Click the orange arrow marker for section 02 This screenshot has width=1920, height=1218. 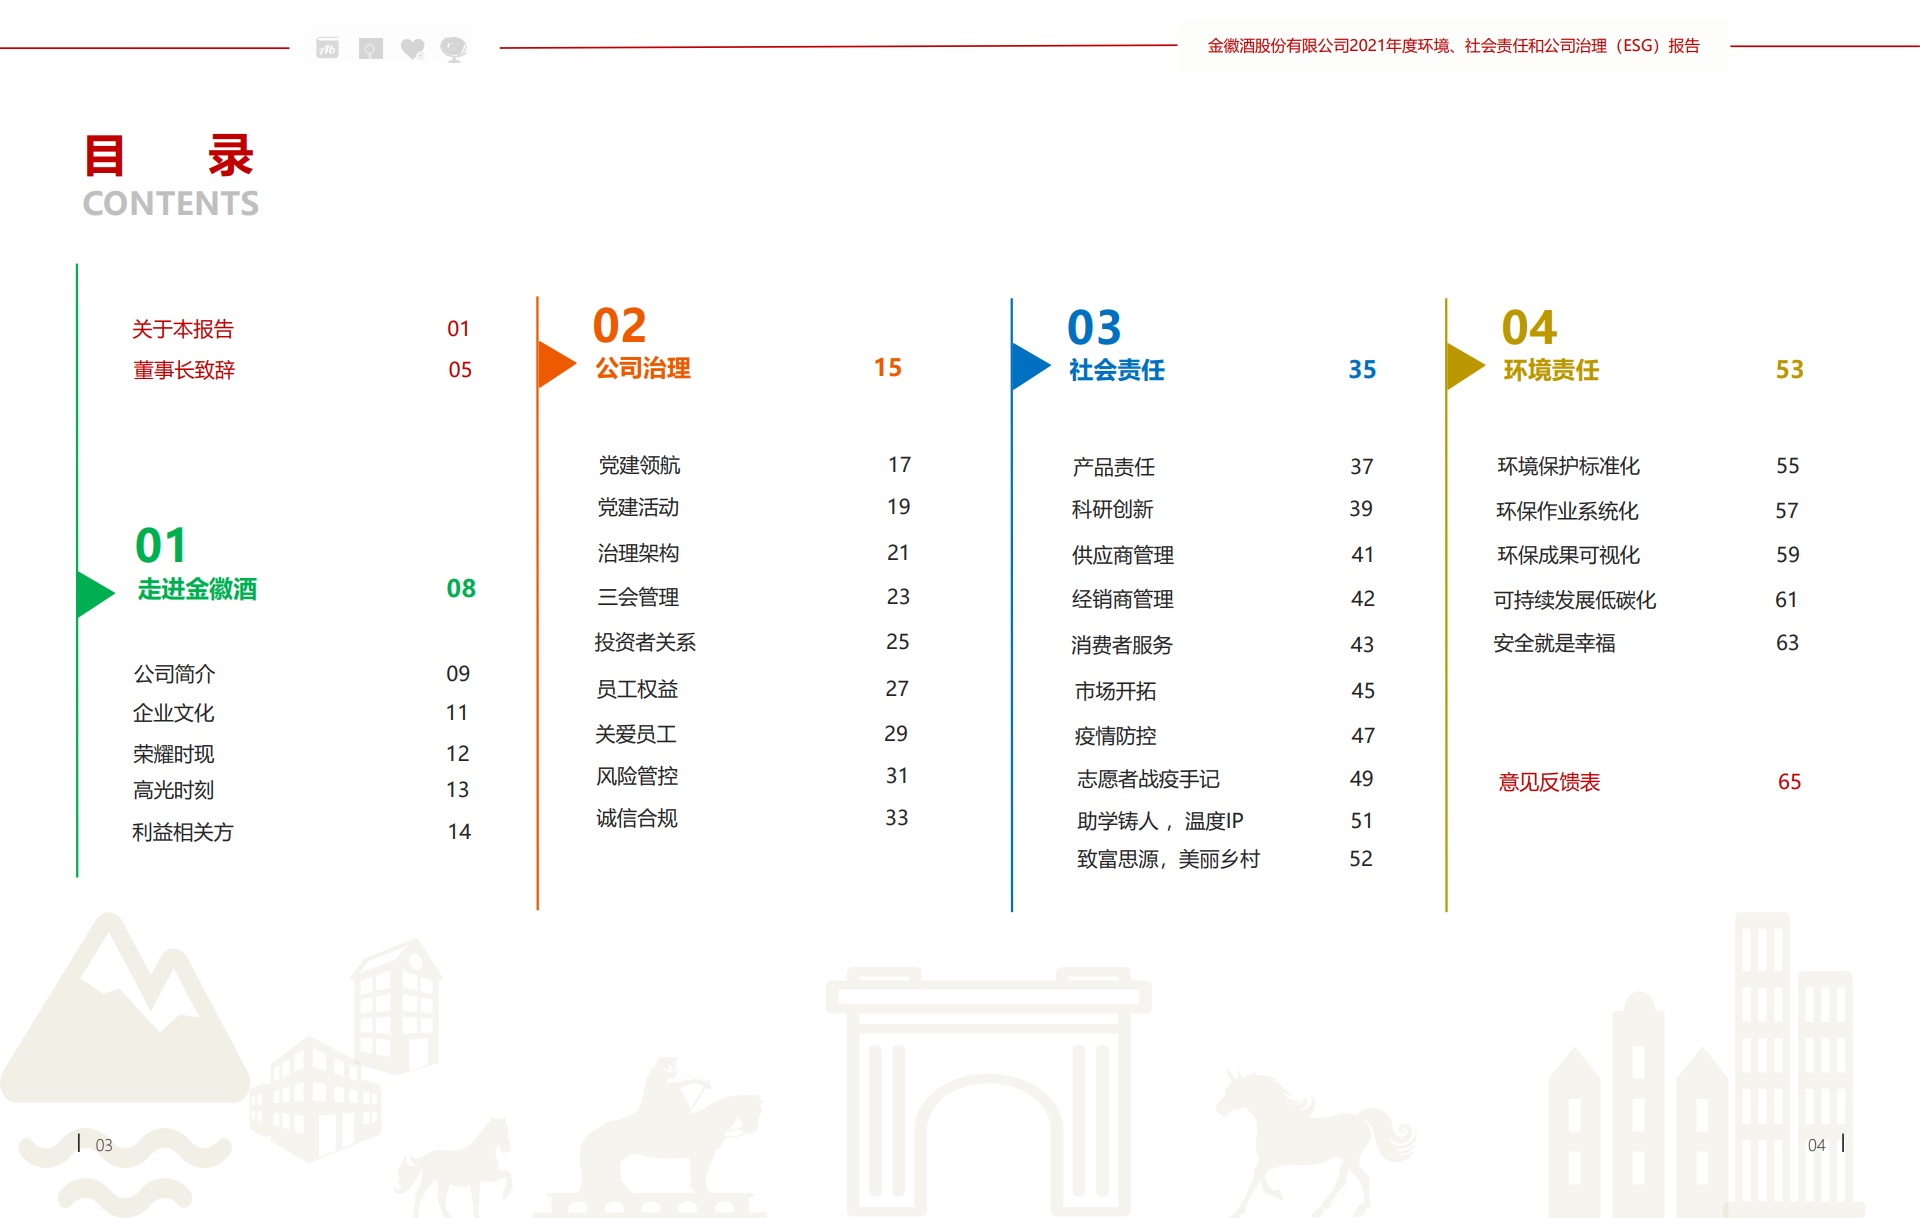(x=554, y=364)
